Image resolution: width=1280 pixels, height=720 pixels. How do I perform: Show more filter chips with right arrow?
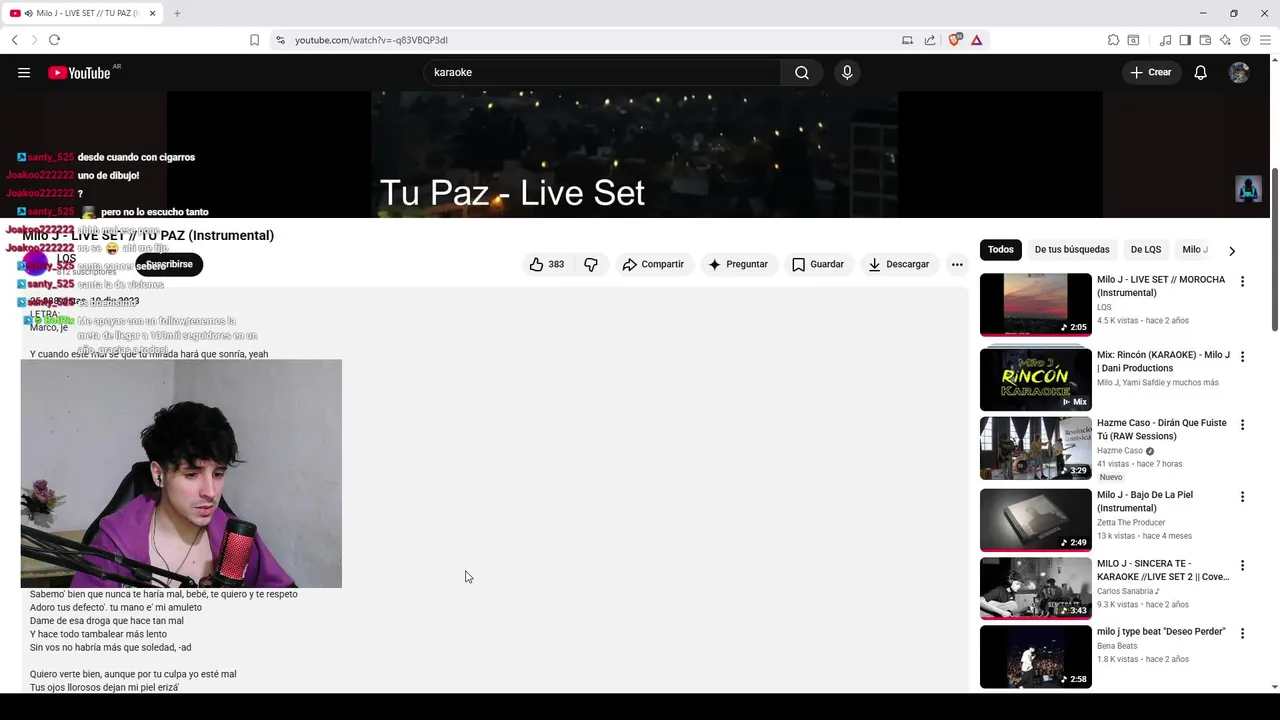[x=1232, y=251]
